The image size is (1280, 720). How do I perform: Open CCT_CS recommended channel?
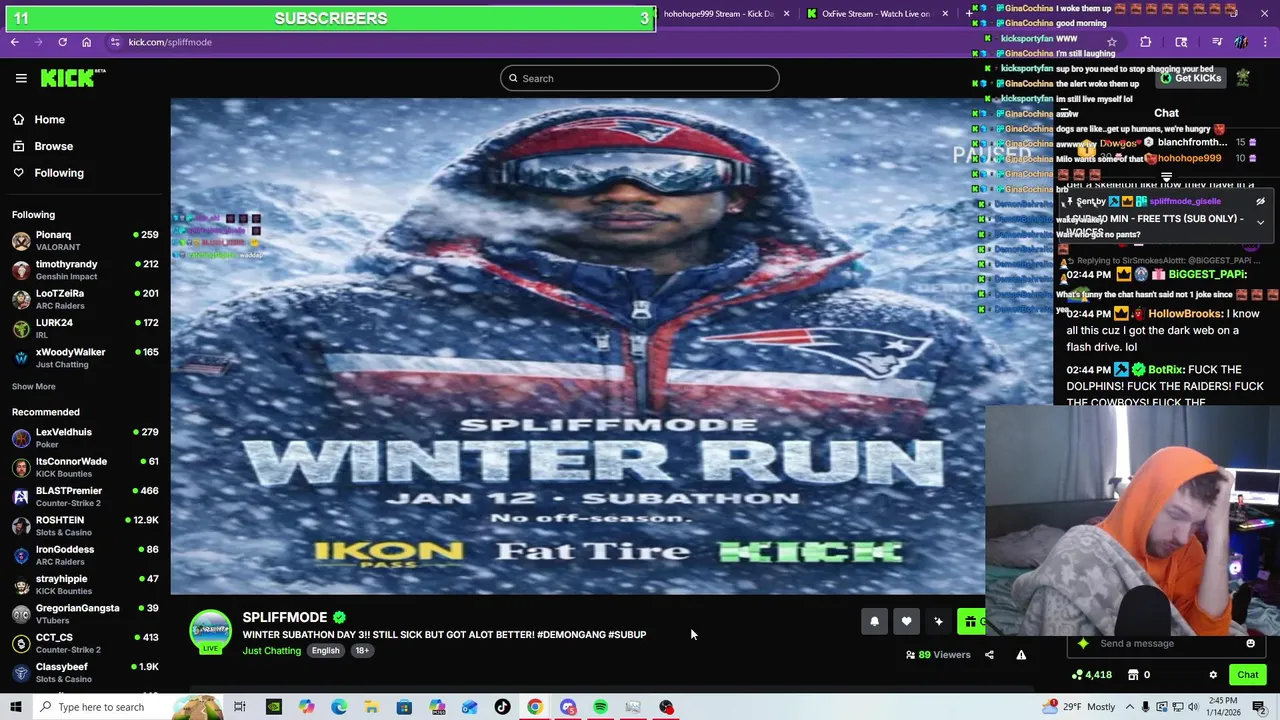click(x=85, y=643)
